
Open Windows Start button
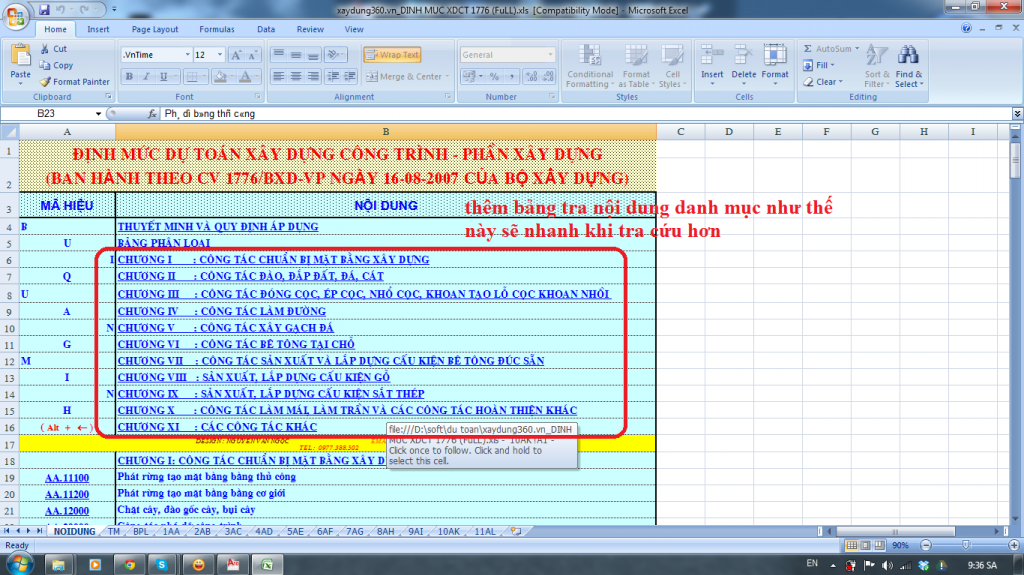(x=18, y=564)
